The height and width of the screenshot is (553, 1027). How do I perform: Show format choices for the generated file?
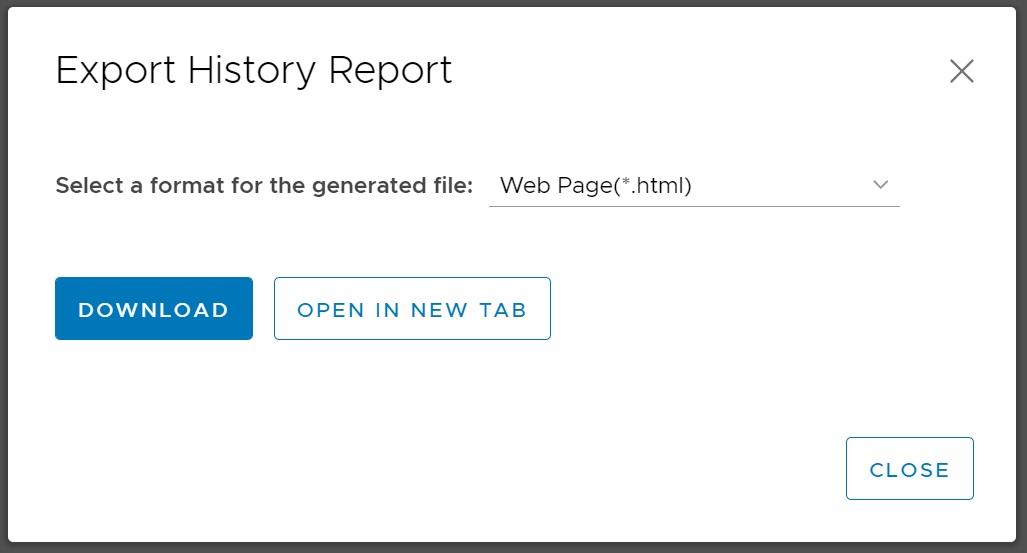tap(694, 186)
